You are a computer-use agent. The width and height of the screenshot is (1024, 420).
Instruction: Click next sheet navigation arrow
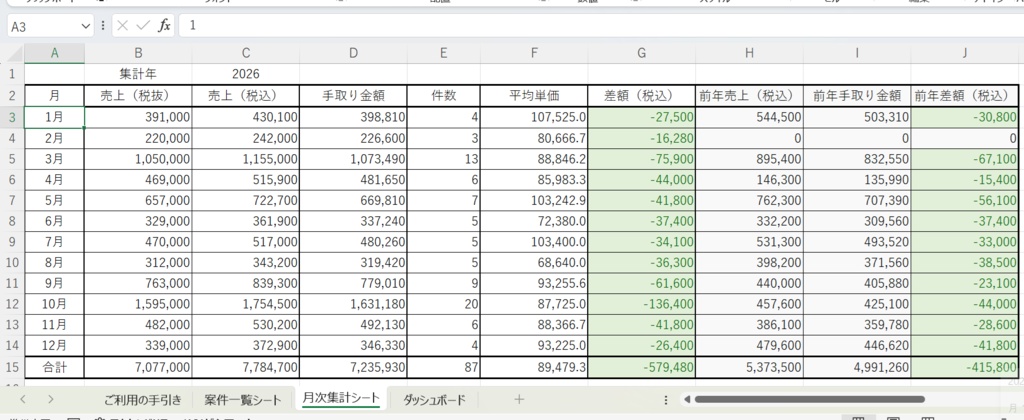51,399
